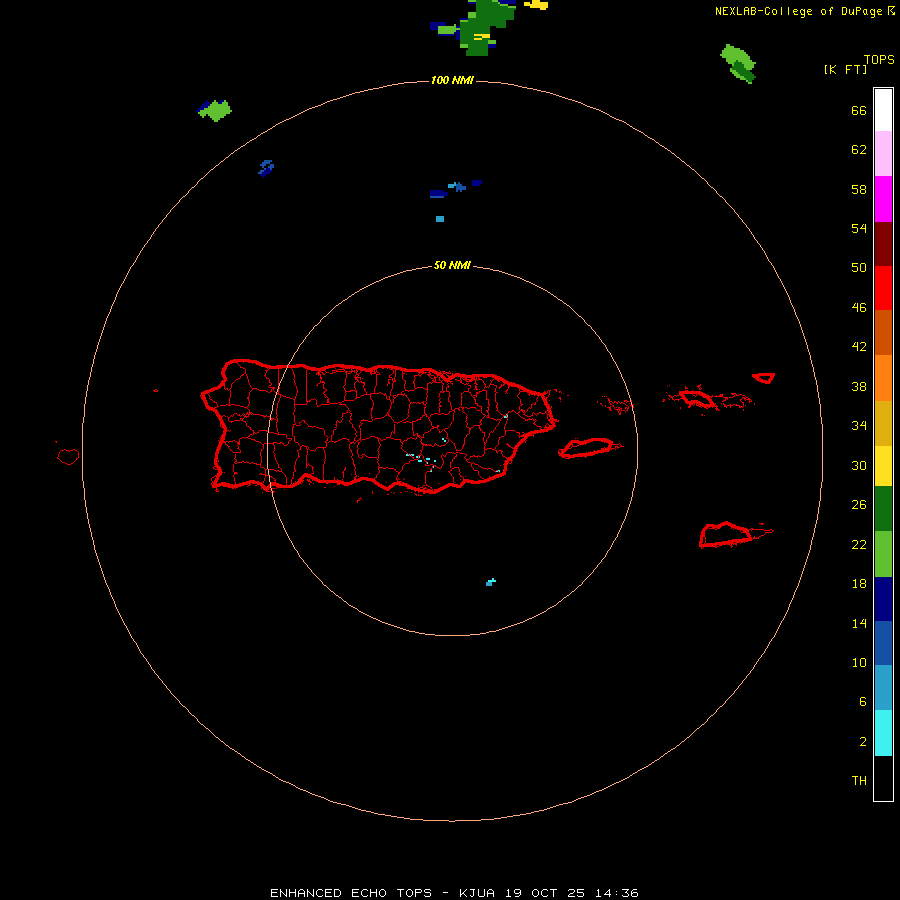900x900 pixels.
Task: Click the '[K FT]' units label
Action: pos(845,69)
